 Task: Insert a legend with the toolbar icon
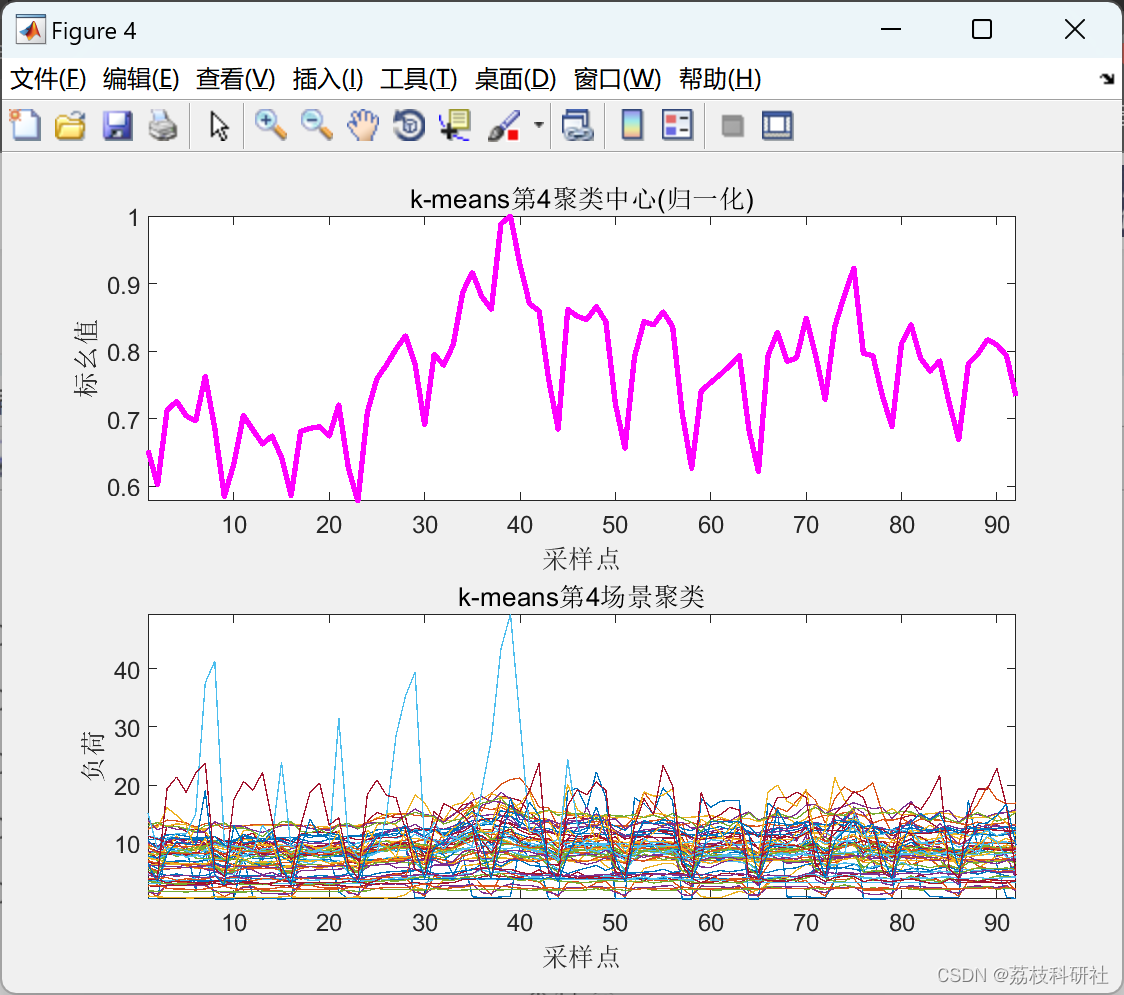677,125
